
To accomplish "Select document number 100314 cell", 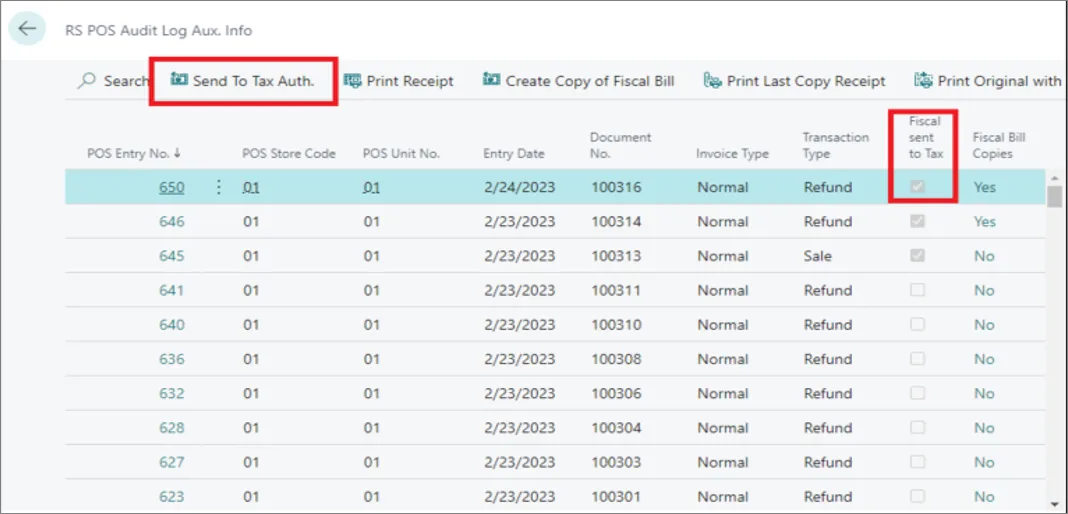I will [616, 222].
